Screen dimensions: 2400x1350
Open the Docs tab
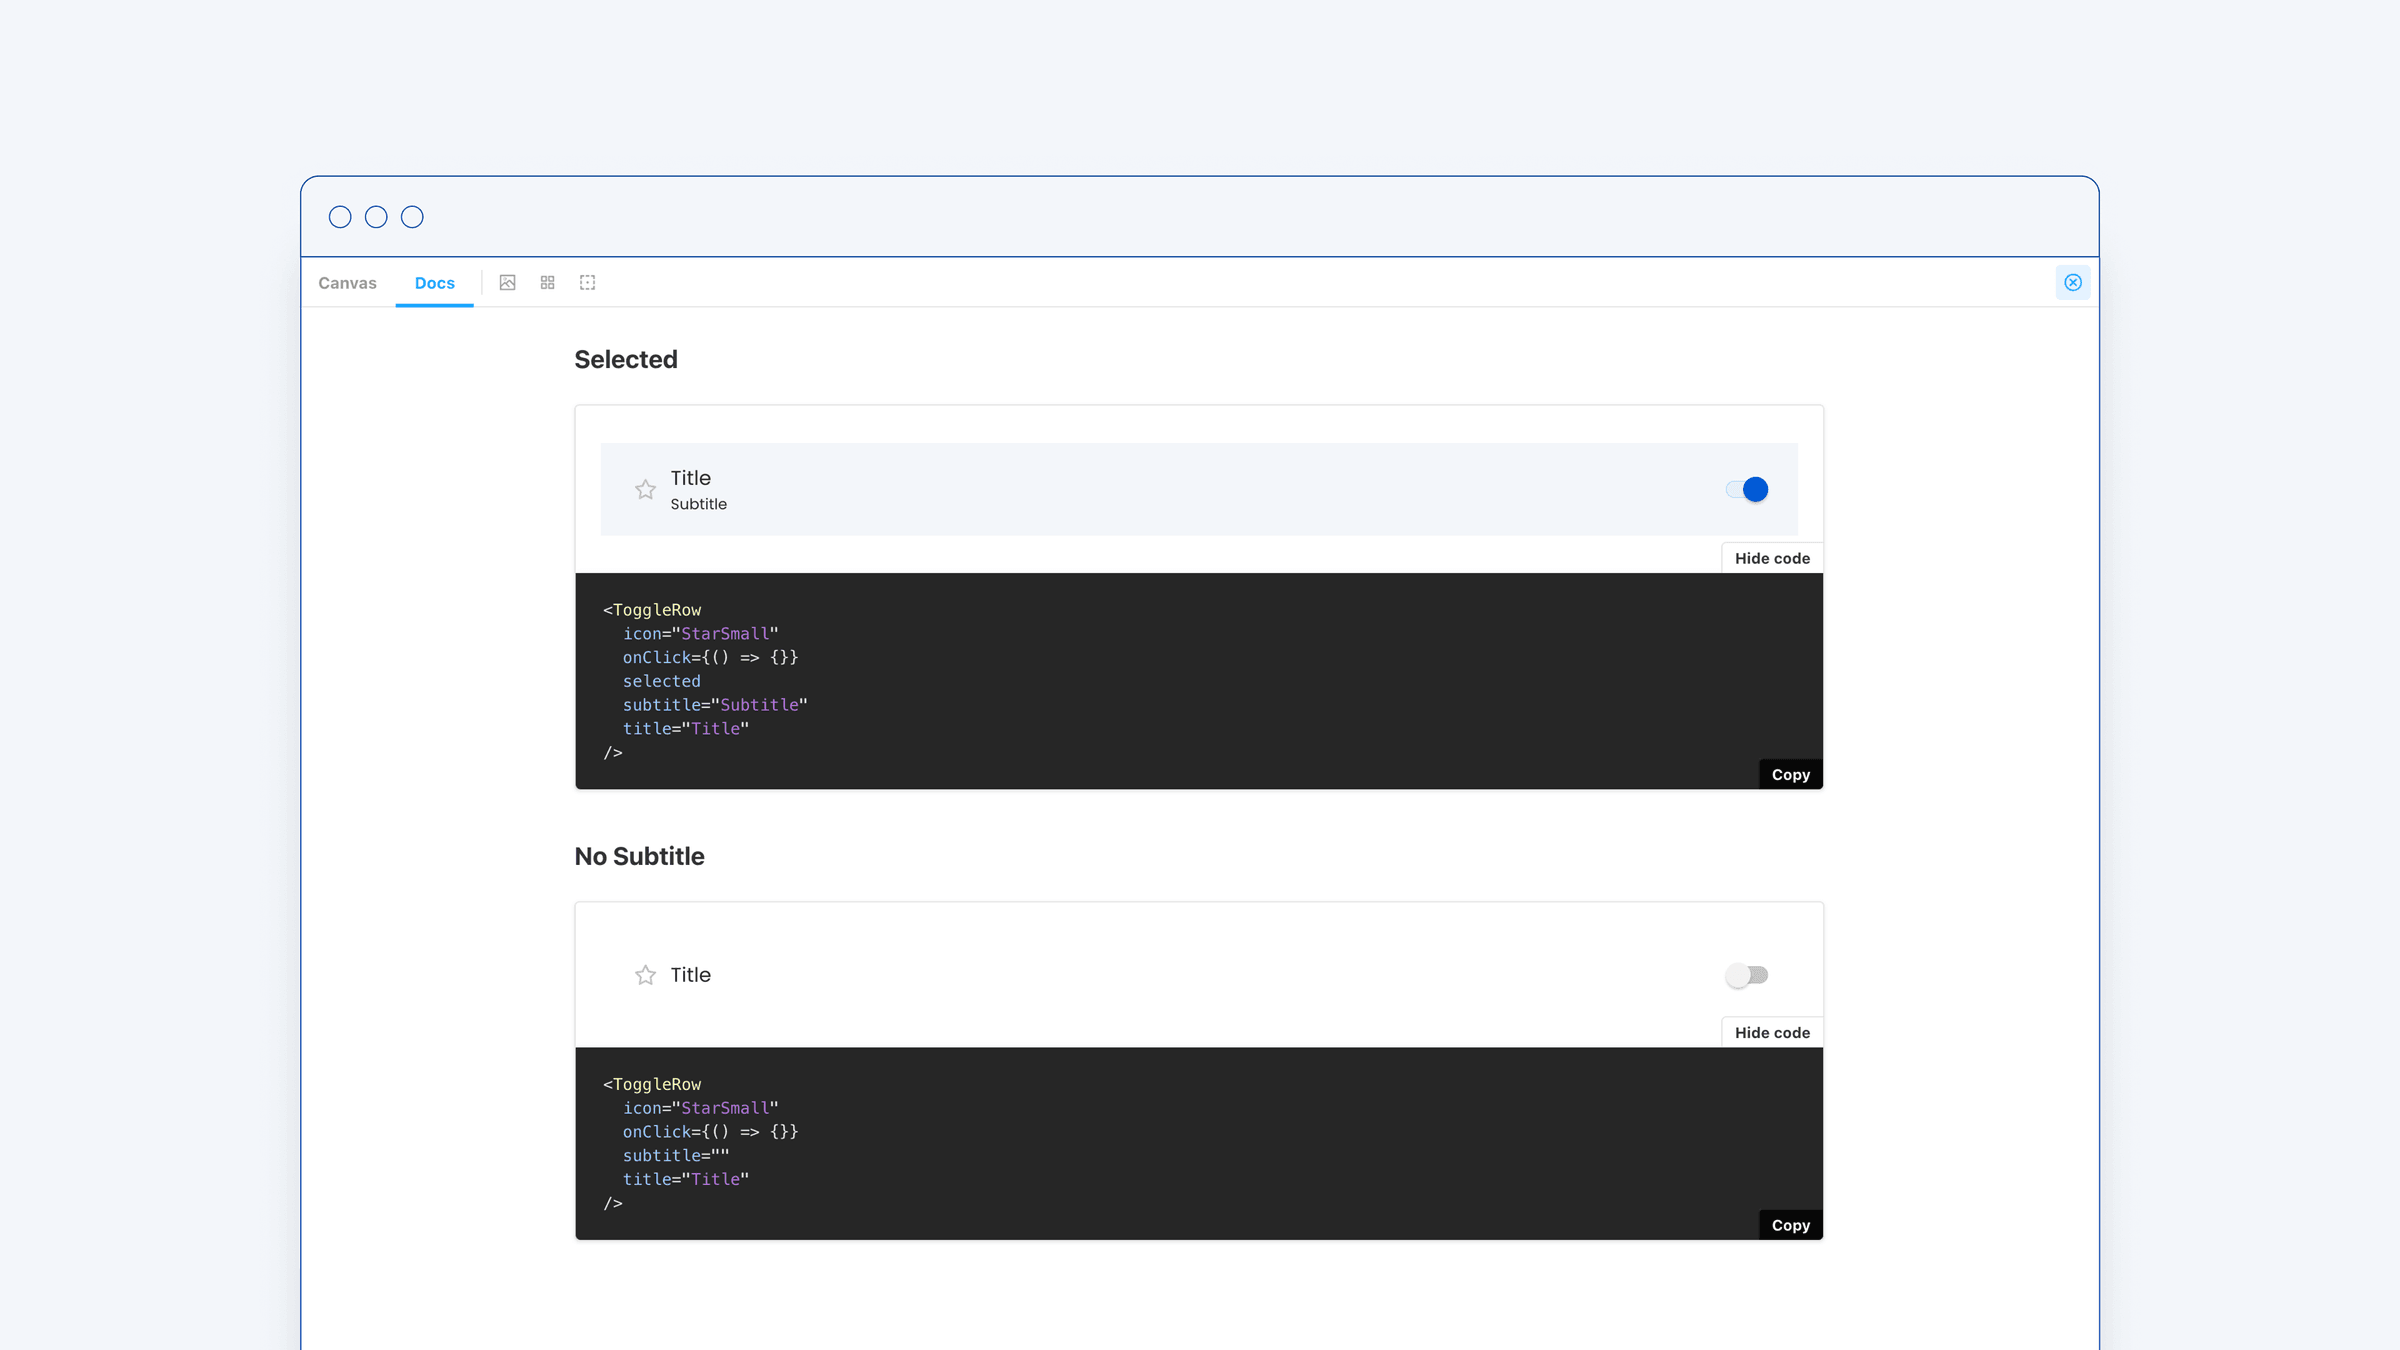click(x=434, y=283)
